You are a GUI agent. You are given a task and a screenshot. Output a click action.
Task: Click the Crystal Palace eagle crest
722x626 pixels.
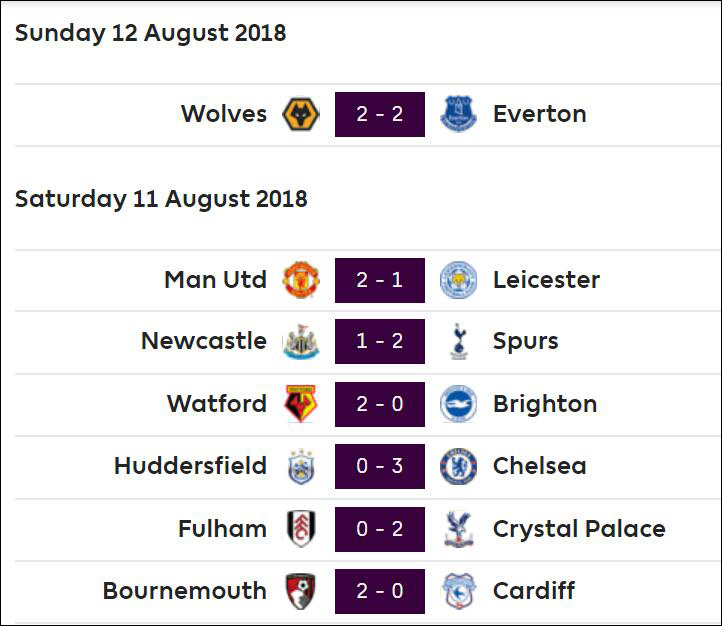(459, 529)
